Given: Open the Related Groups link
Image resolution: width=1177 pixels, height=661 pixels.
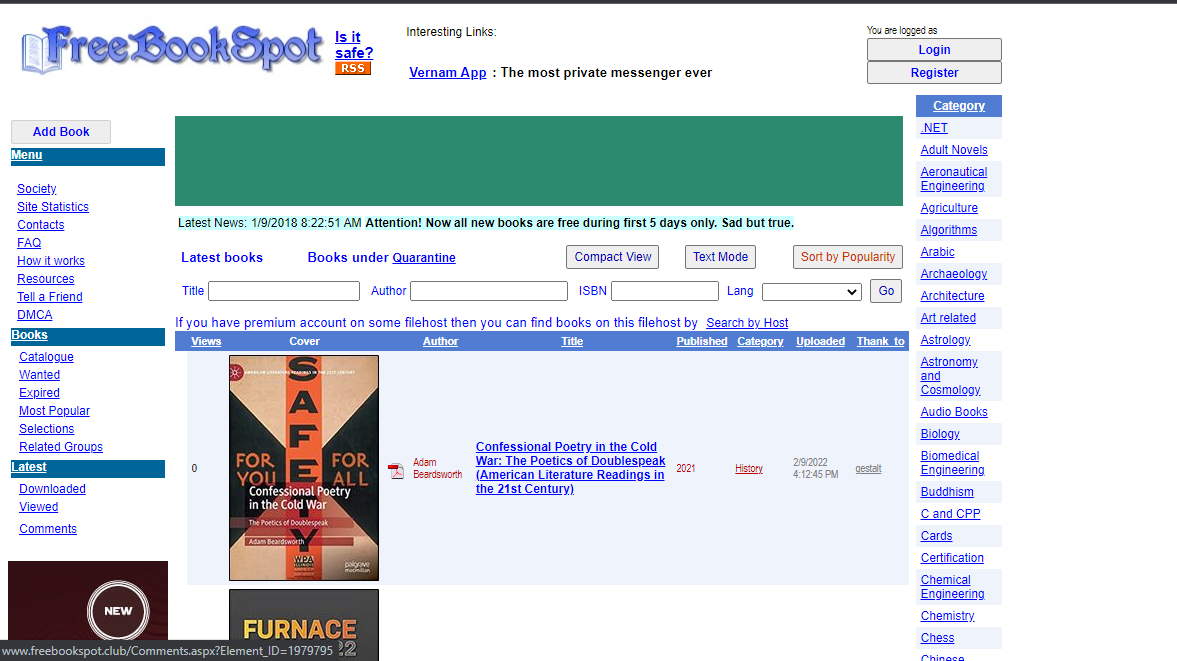Looking at the screenshot, I should [61, 447].
